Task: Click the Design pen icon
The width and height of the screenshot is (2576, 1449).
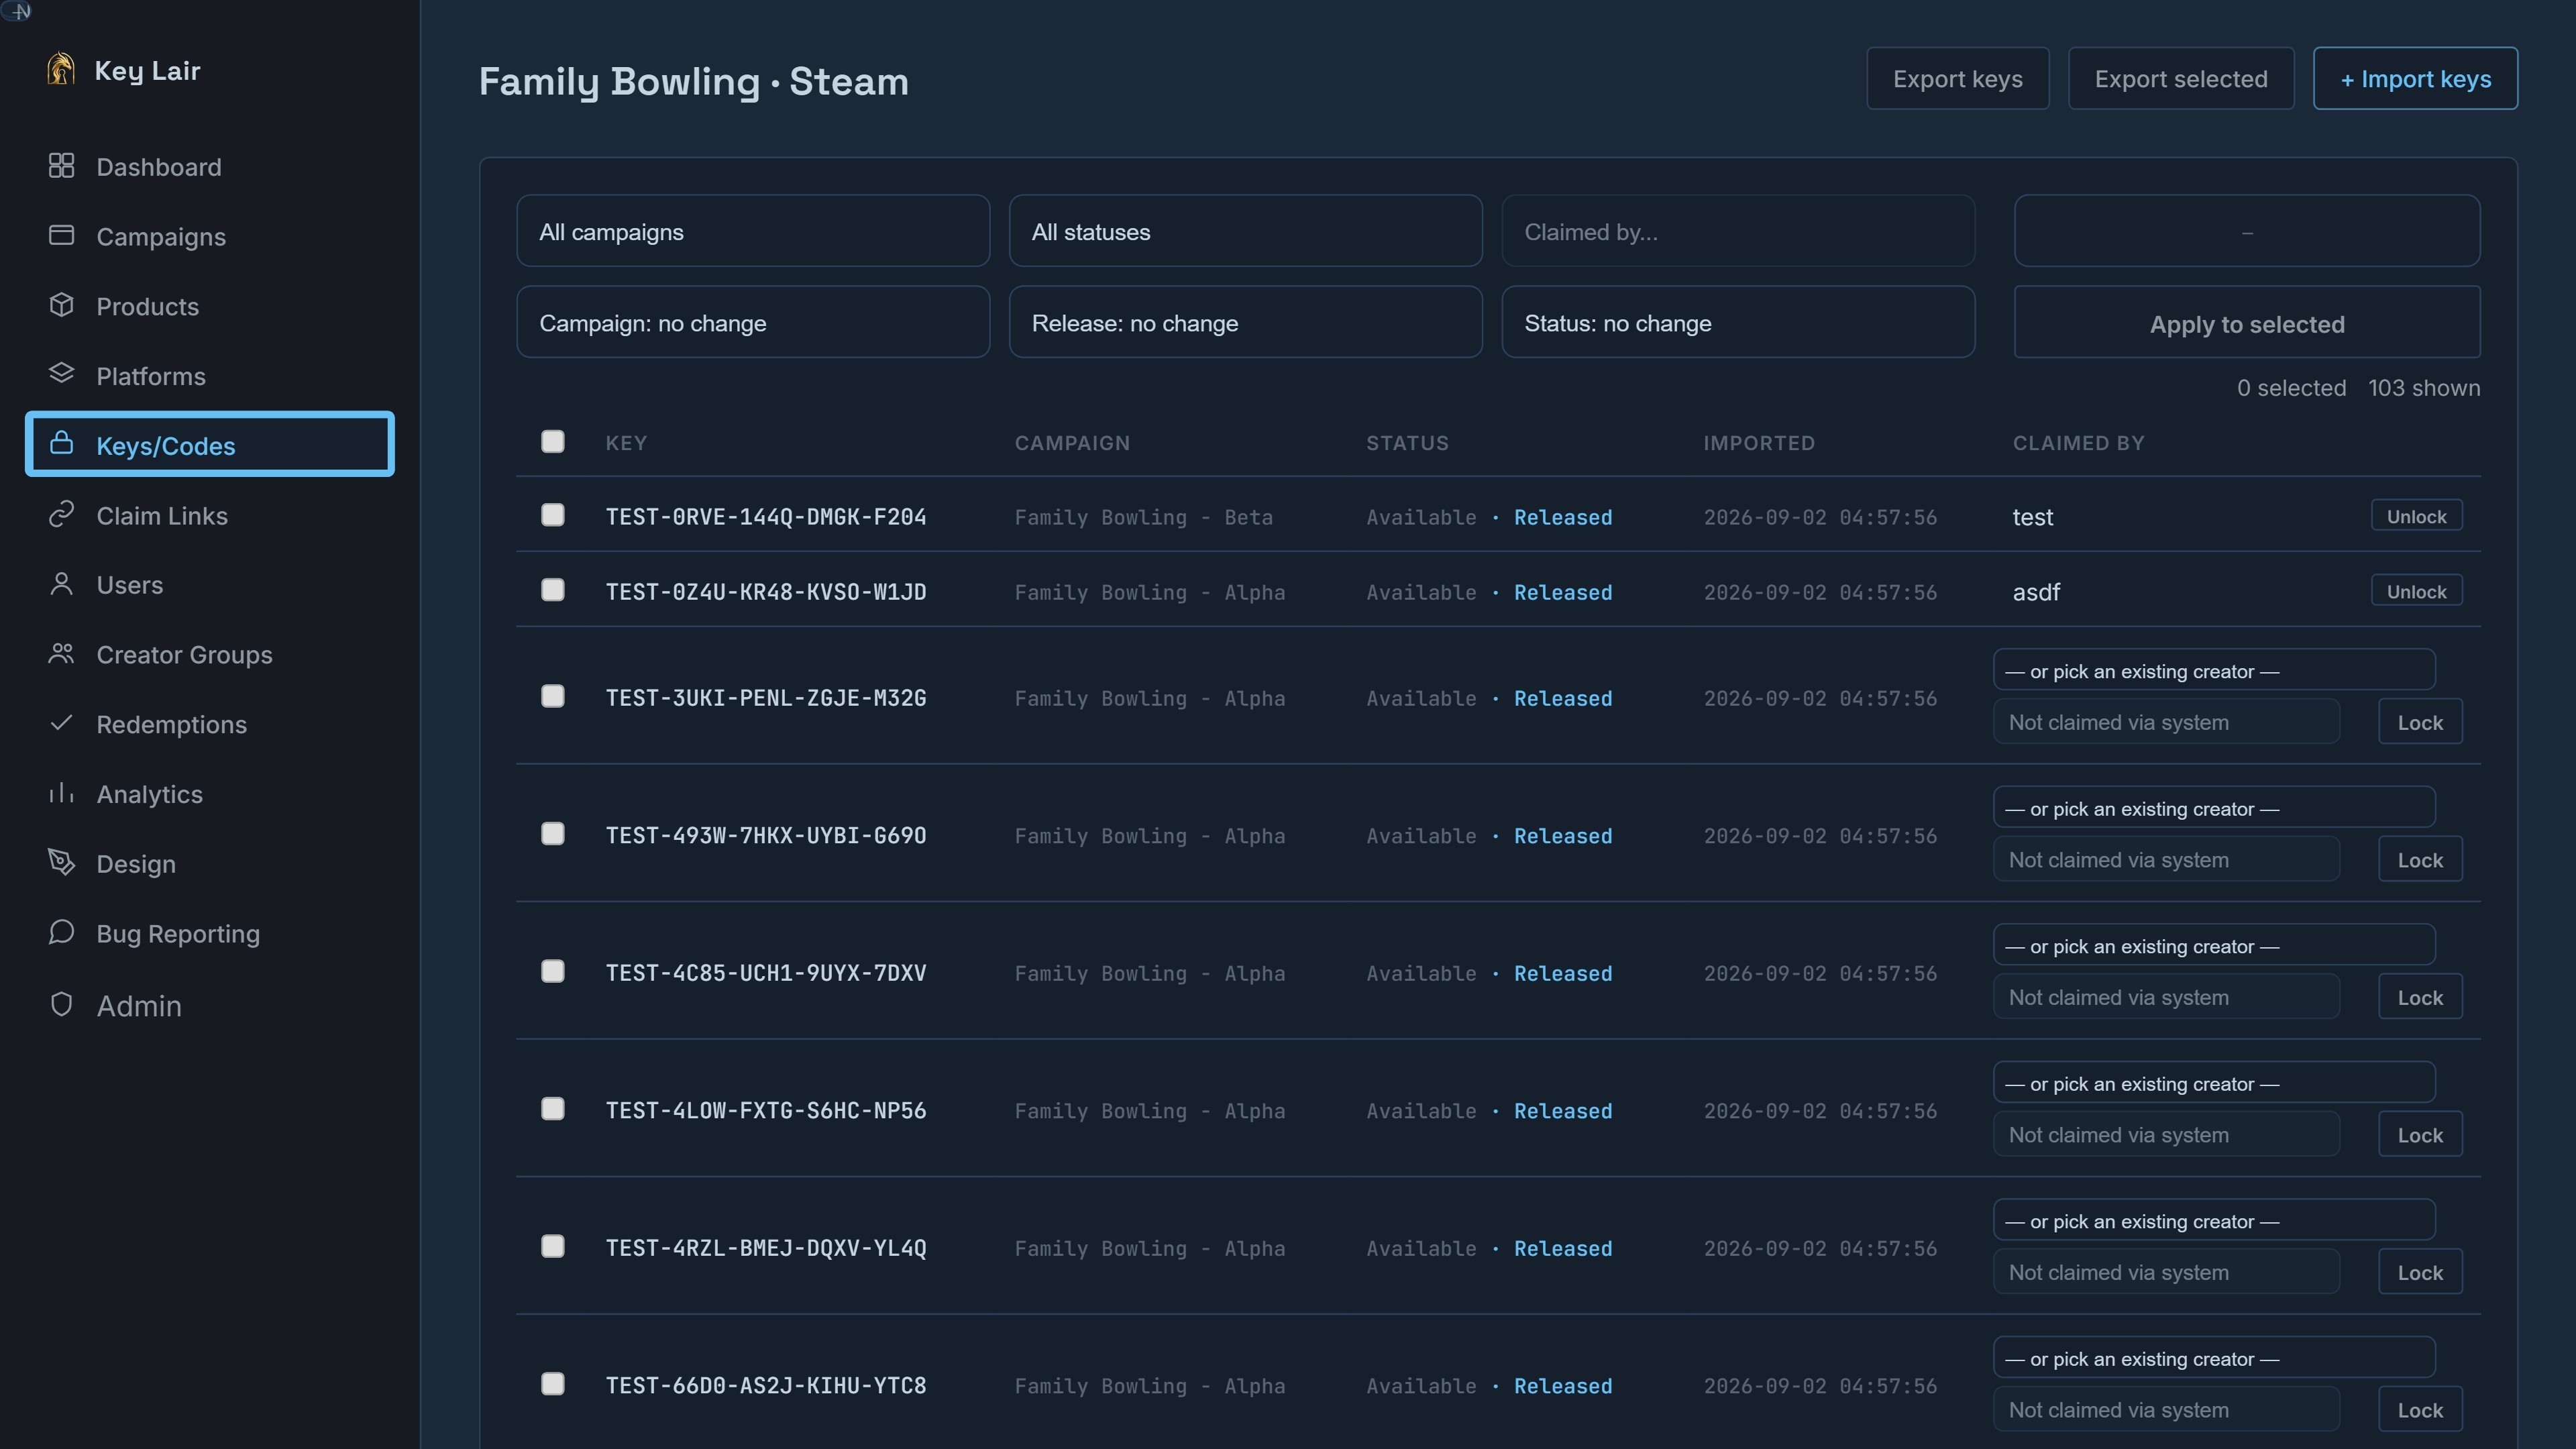Action: [61, 862]
